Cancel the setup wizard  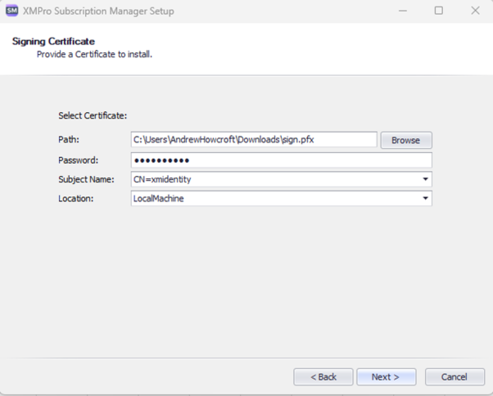(455, 377)
